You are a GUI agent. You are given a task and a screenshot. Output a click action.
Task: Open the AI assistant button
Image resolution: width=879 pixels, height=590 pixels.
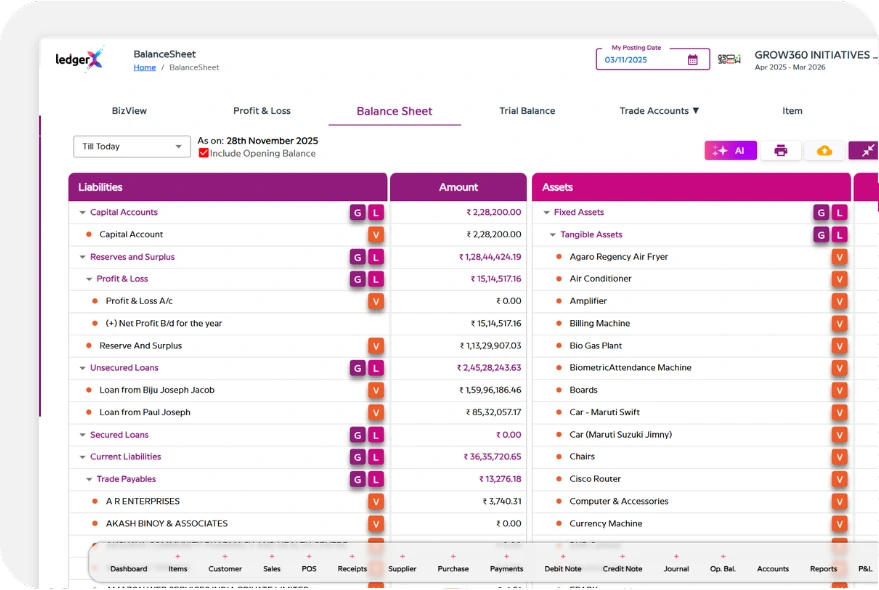coord(730,150)
